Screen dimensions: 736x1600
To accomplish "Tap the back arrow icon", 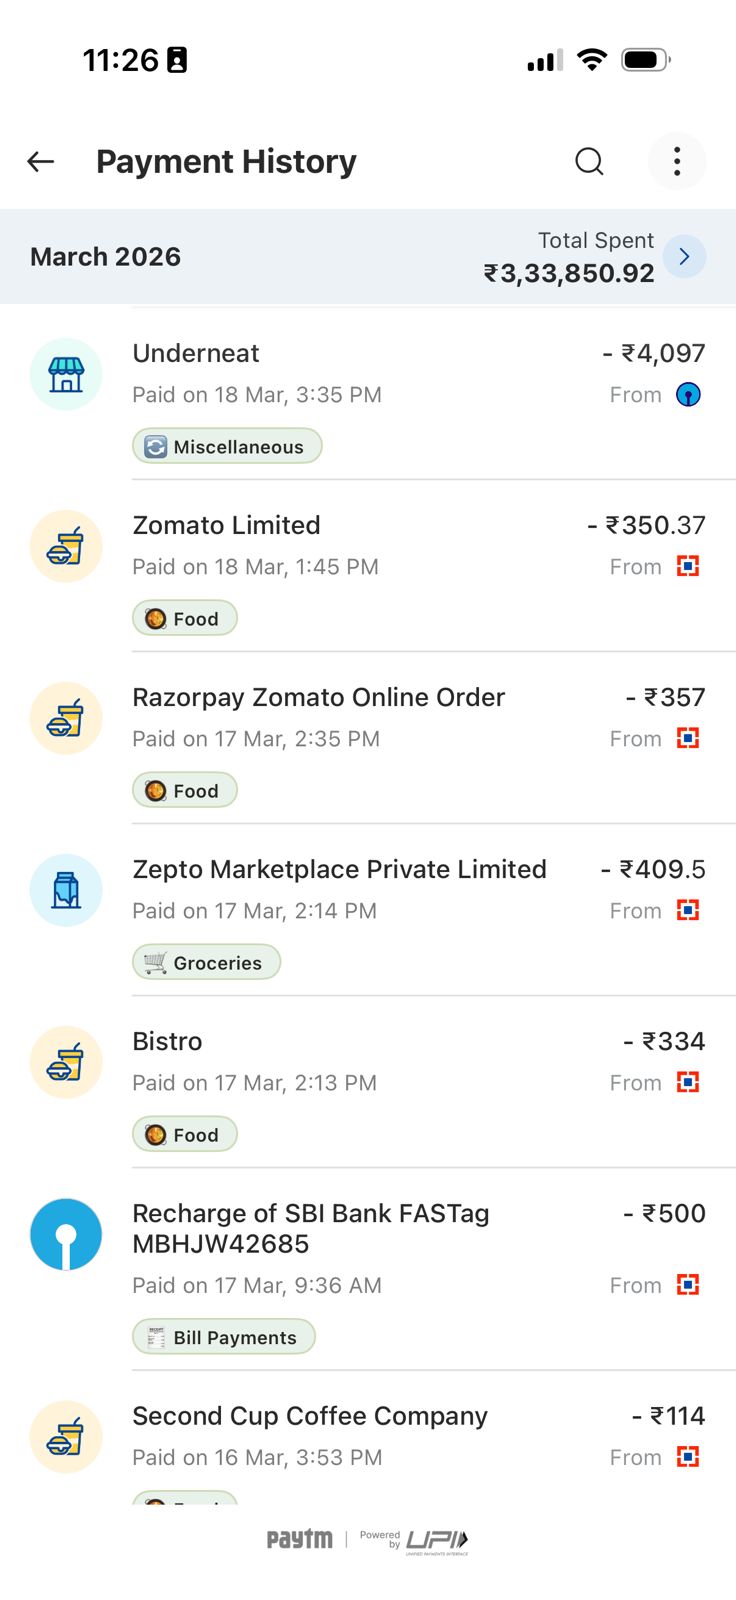I will tap(41, 161).
